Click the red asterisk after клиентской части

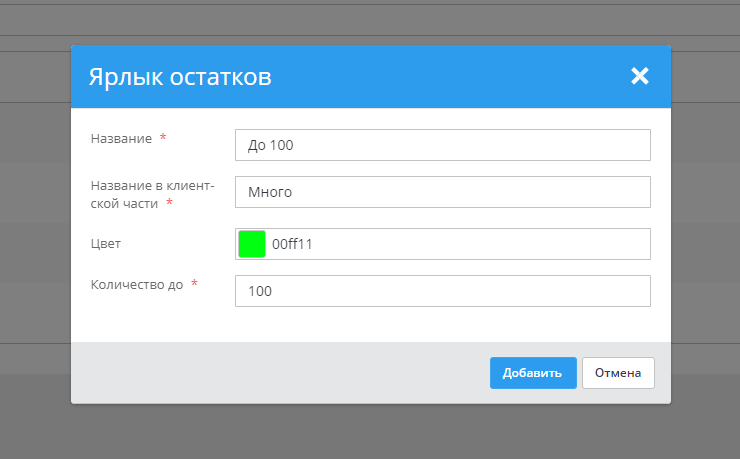tap(169, 203)
